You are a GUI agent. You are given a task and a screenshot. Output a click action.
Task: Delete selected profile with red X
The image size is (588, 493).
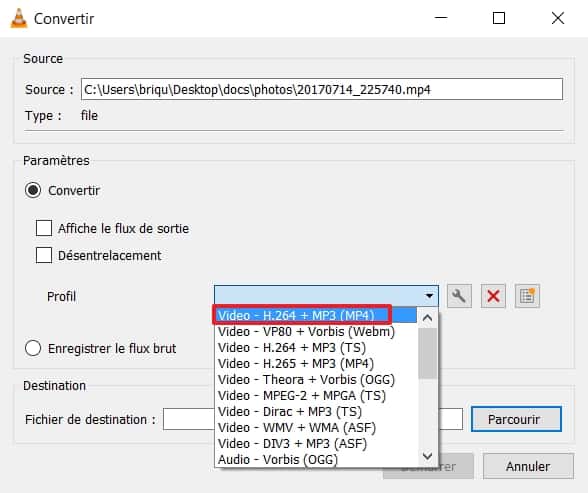tap(493, 296)
